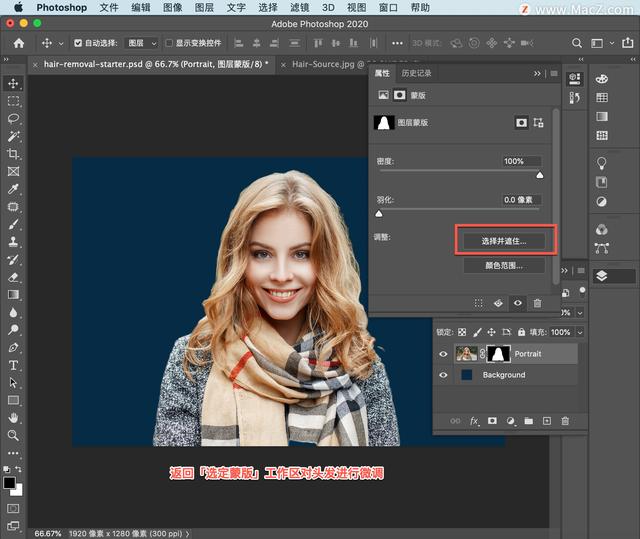The width and height of the screenshot is (640, 539).
Task: Select the Crop tool in toolbar
Action: (x=14, y=154)
